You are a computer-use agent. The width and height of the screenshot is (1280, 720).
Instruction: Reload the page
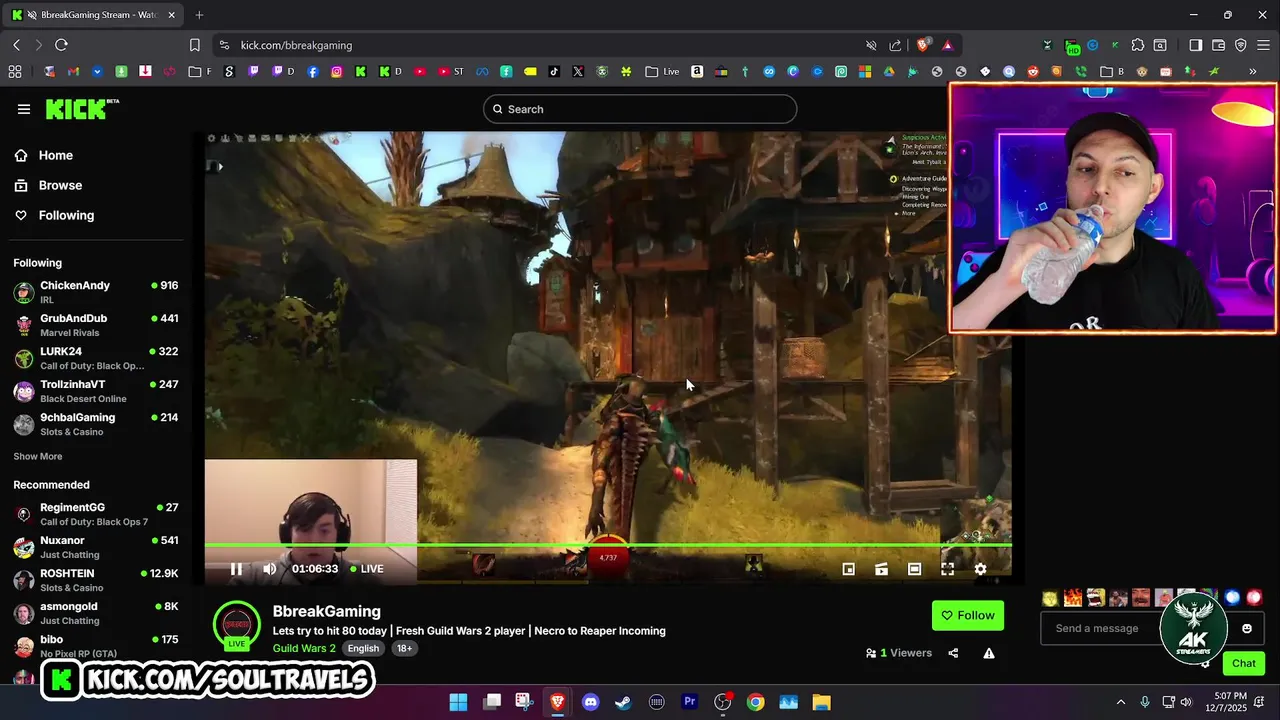point(61,45)
